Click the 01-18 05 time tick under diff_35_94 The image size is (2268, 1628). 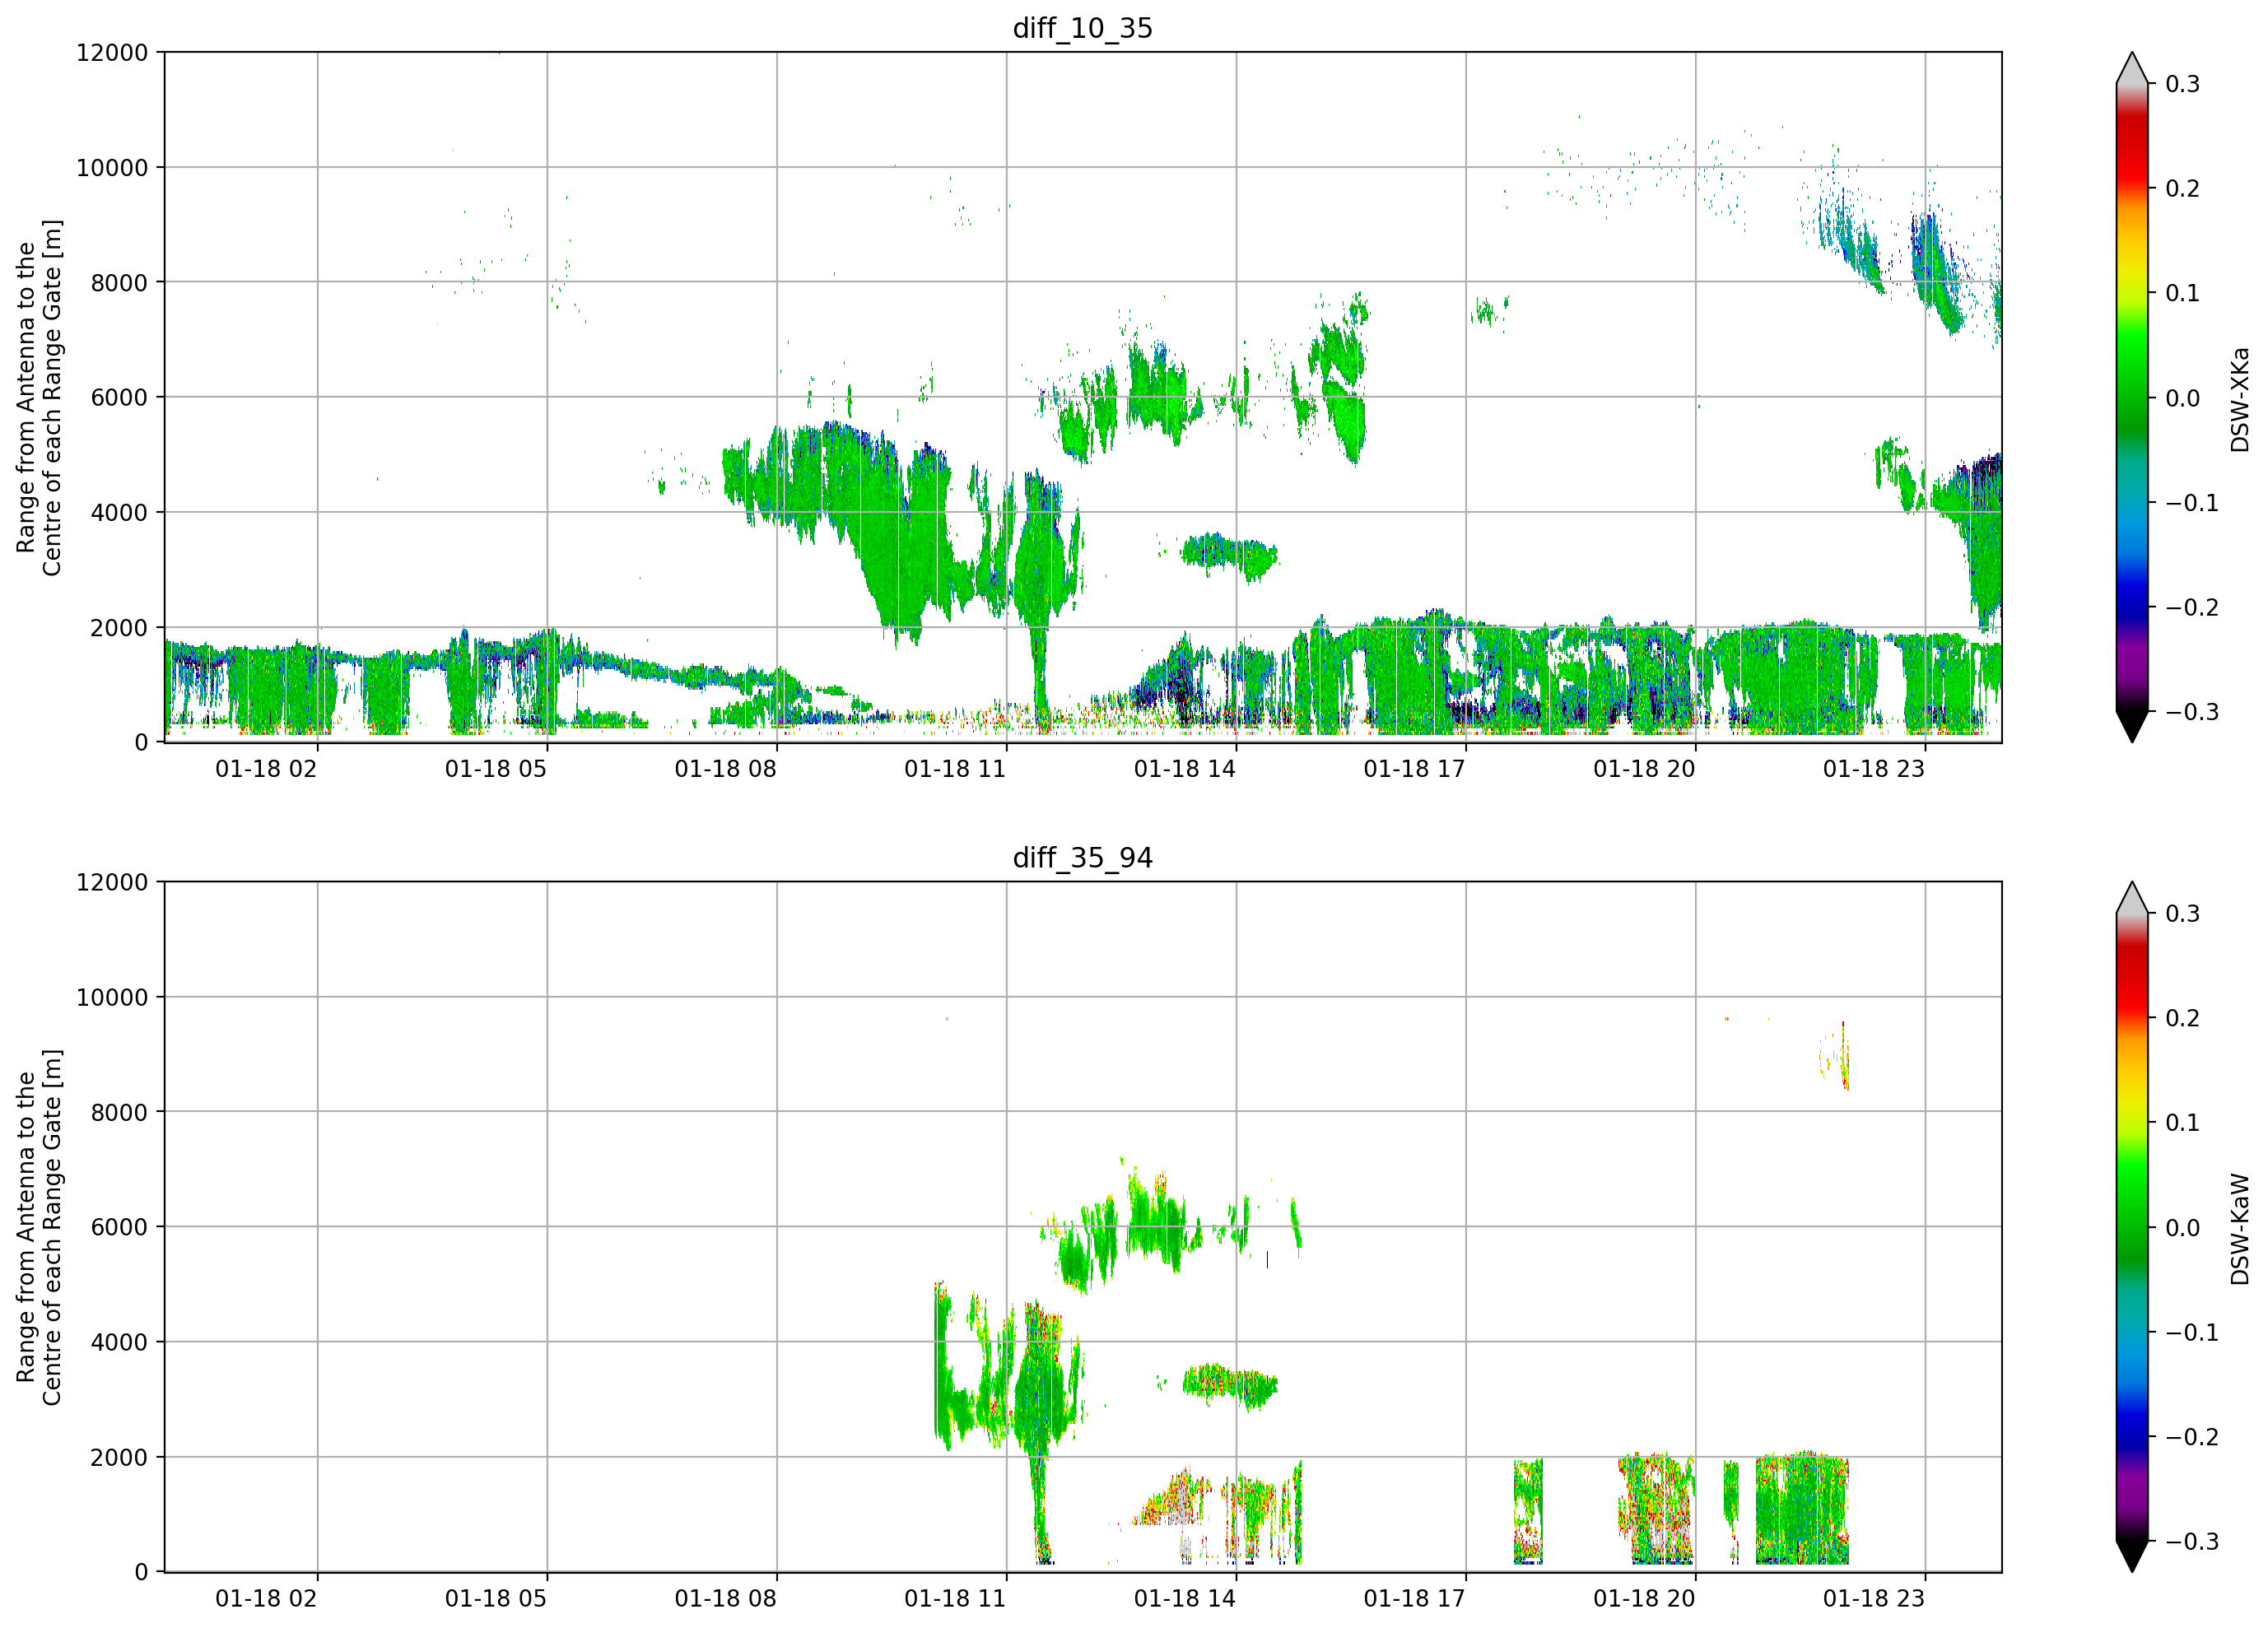496,1598
